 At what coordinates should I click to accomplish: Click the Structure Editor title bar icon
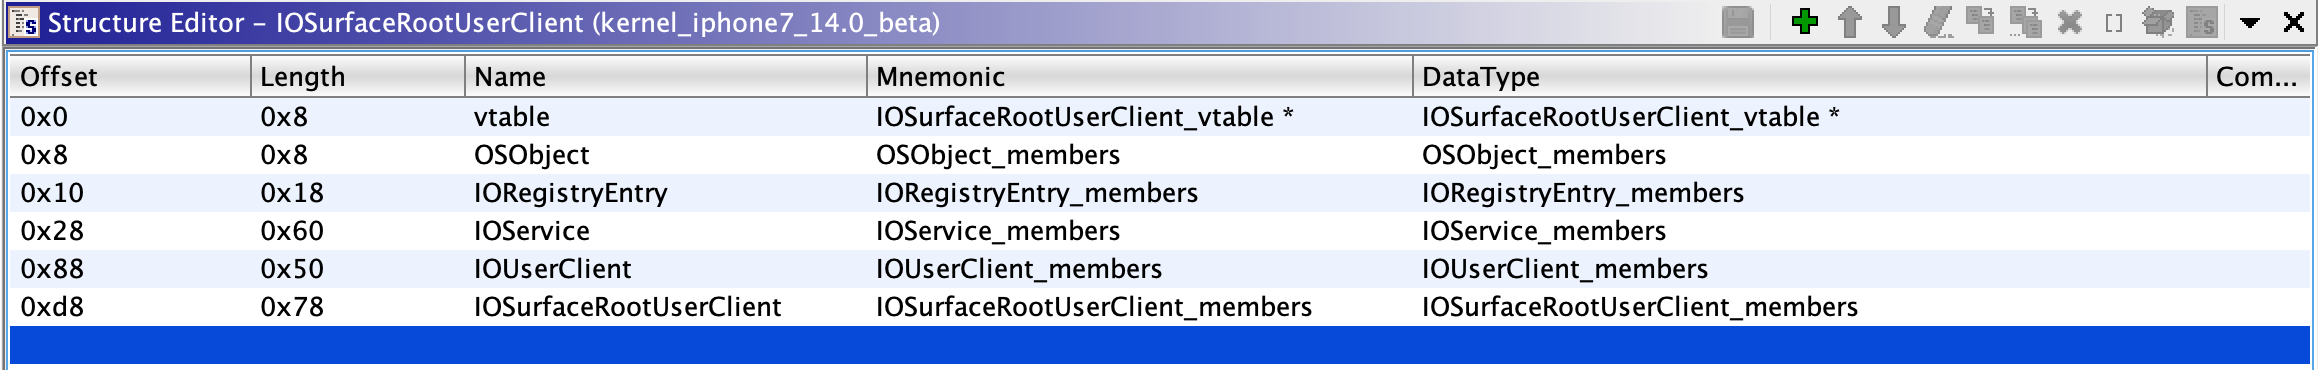pyautogui.click(x=24, y=22)
